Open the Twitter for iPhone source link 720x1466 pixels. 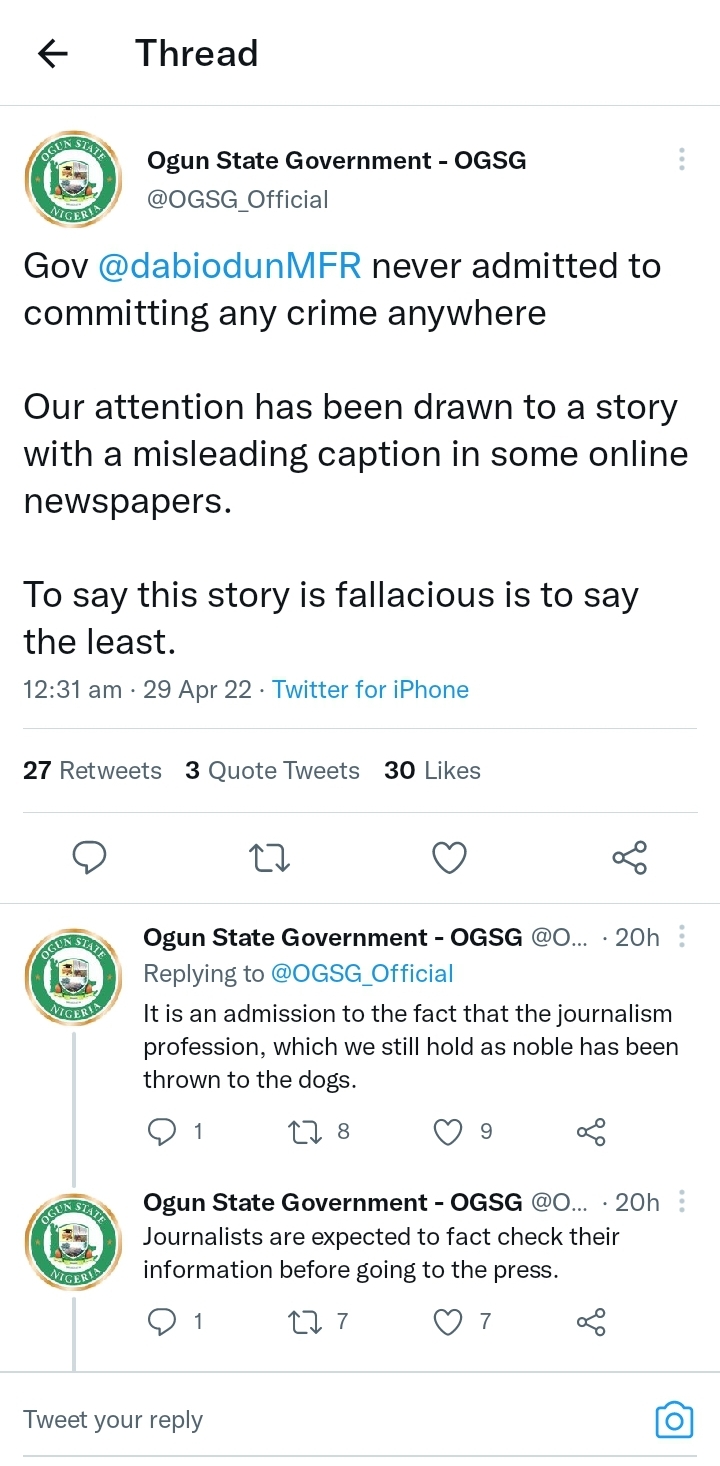click(370, 690)
